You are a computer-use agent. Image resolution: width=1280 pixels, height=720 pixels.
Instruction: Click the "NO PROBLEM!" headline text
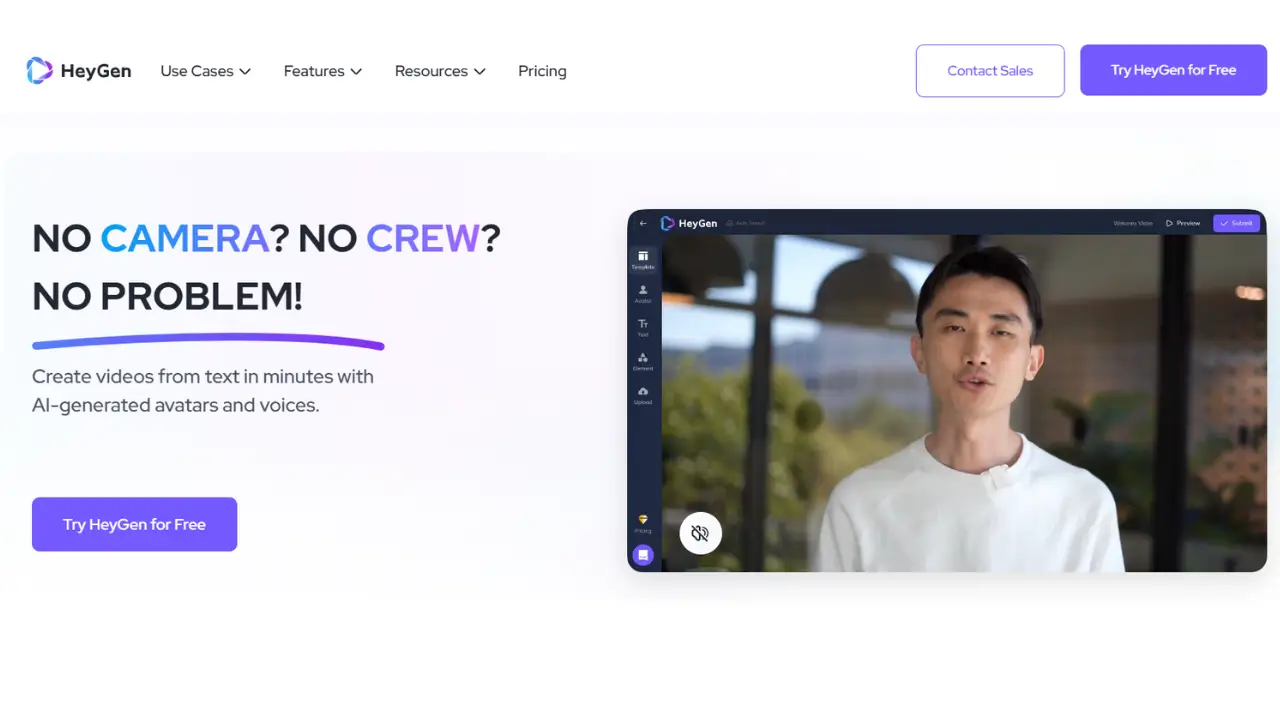pos(167,296)
